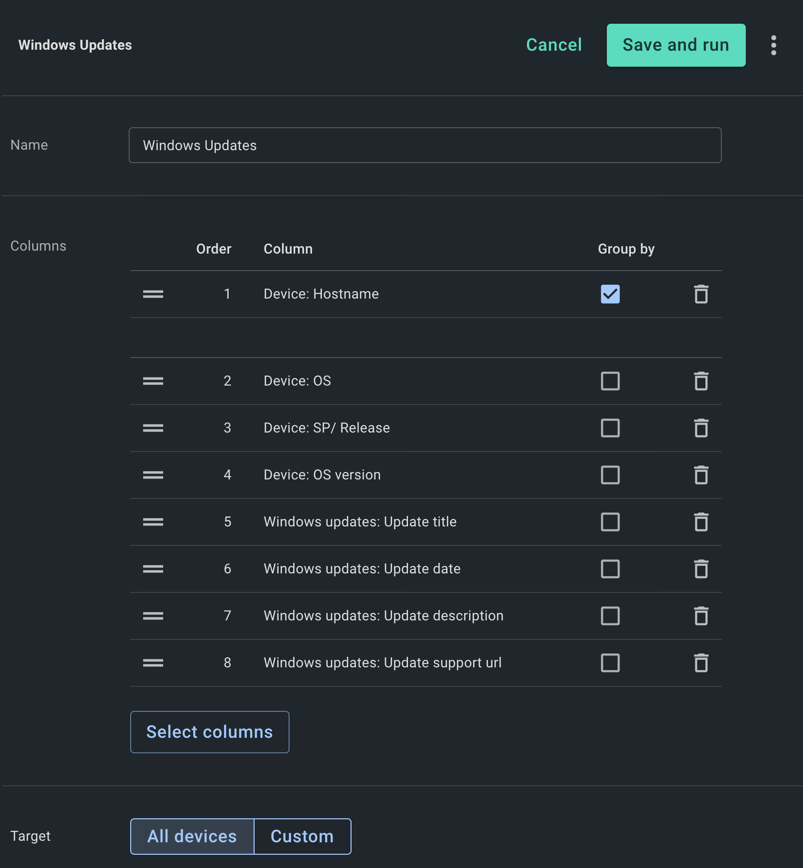803x868 pixels.
Task: Click the reorder handle for Device: OS
Action: tap(153, 381)
